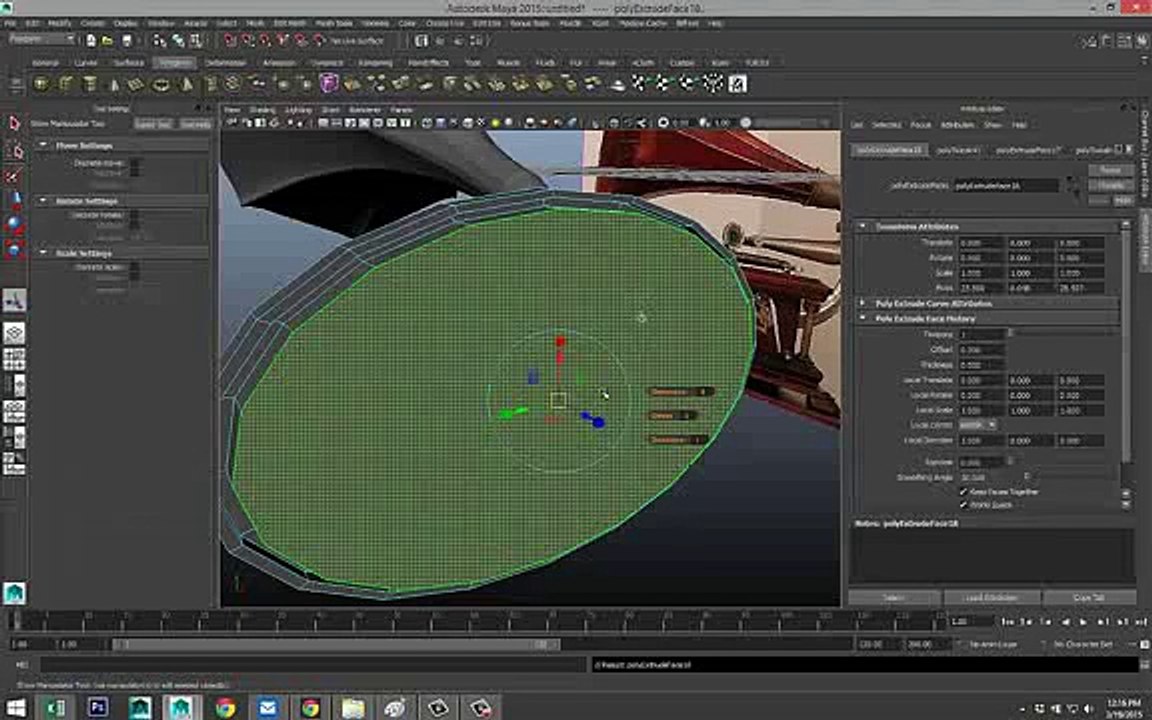Activate the Lasso select tool

14,151
